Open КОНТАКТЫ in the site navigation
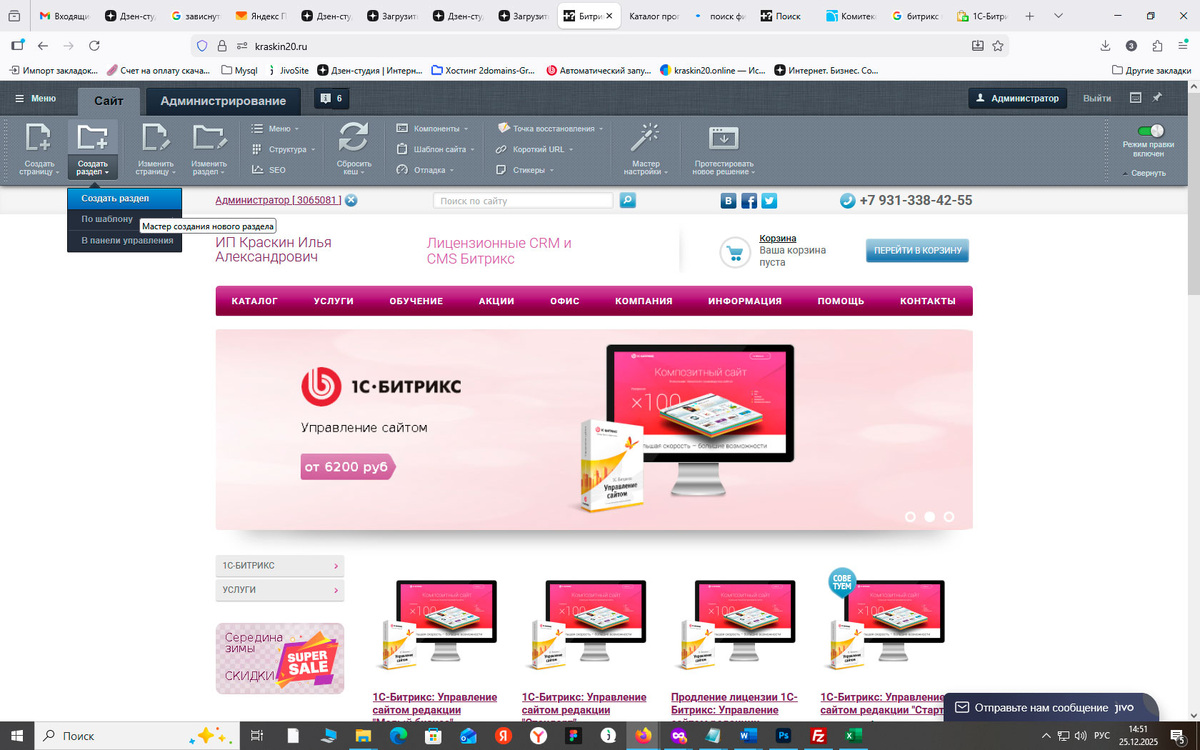Image resolution: width=1200 pixels, height=750 pixels. point(927,301)
